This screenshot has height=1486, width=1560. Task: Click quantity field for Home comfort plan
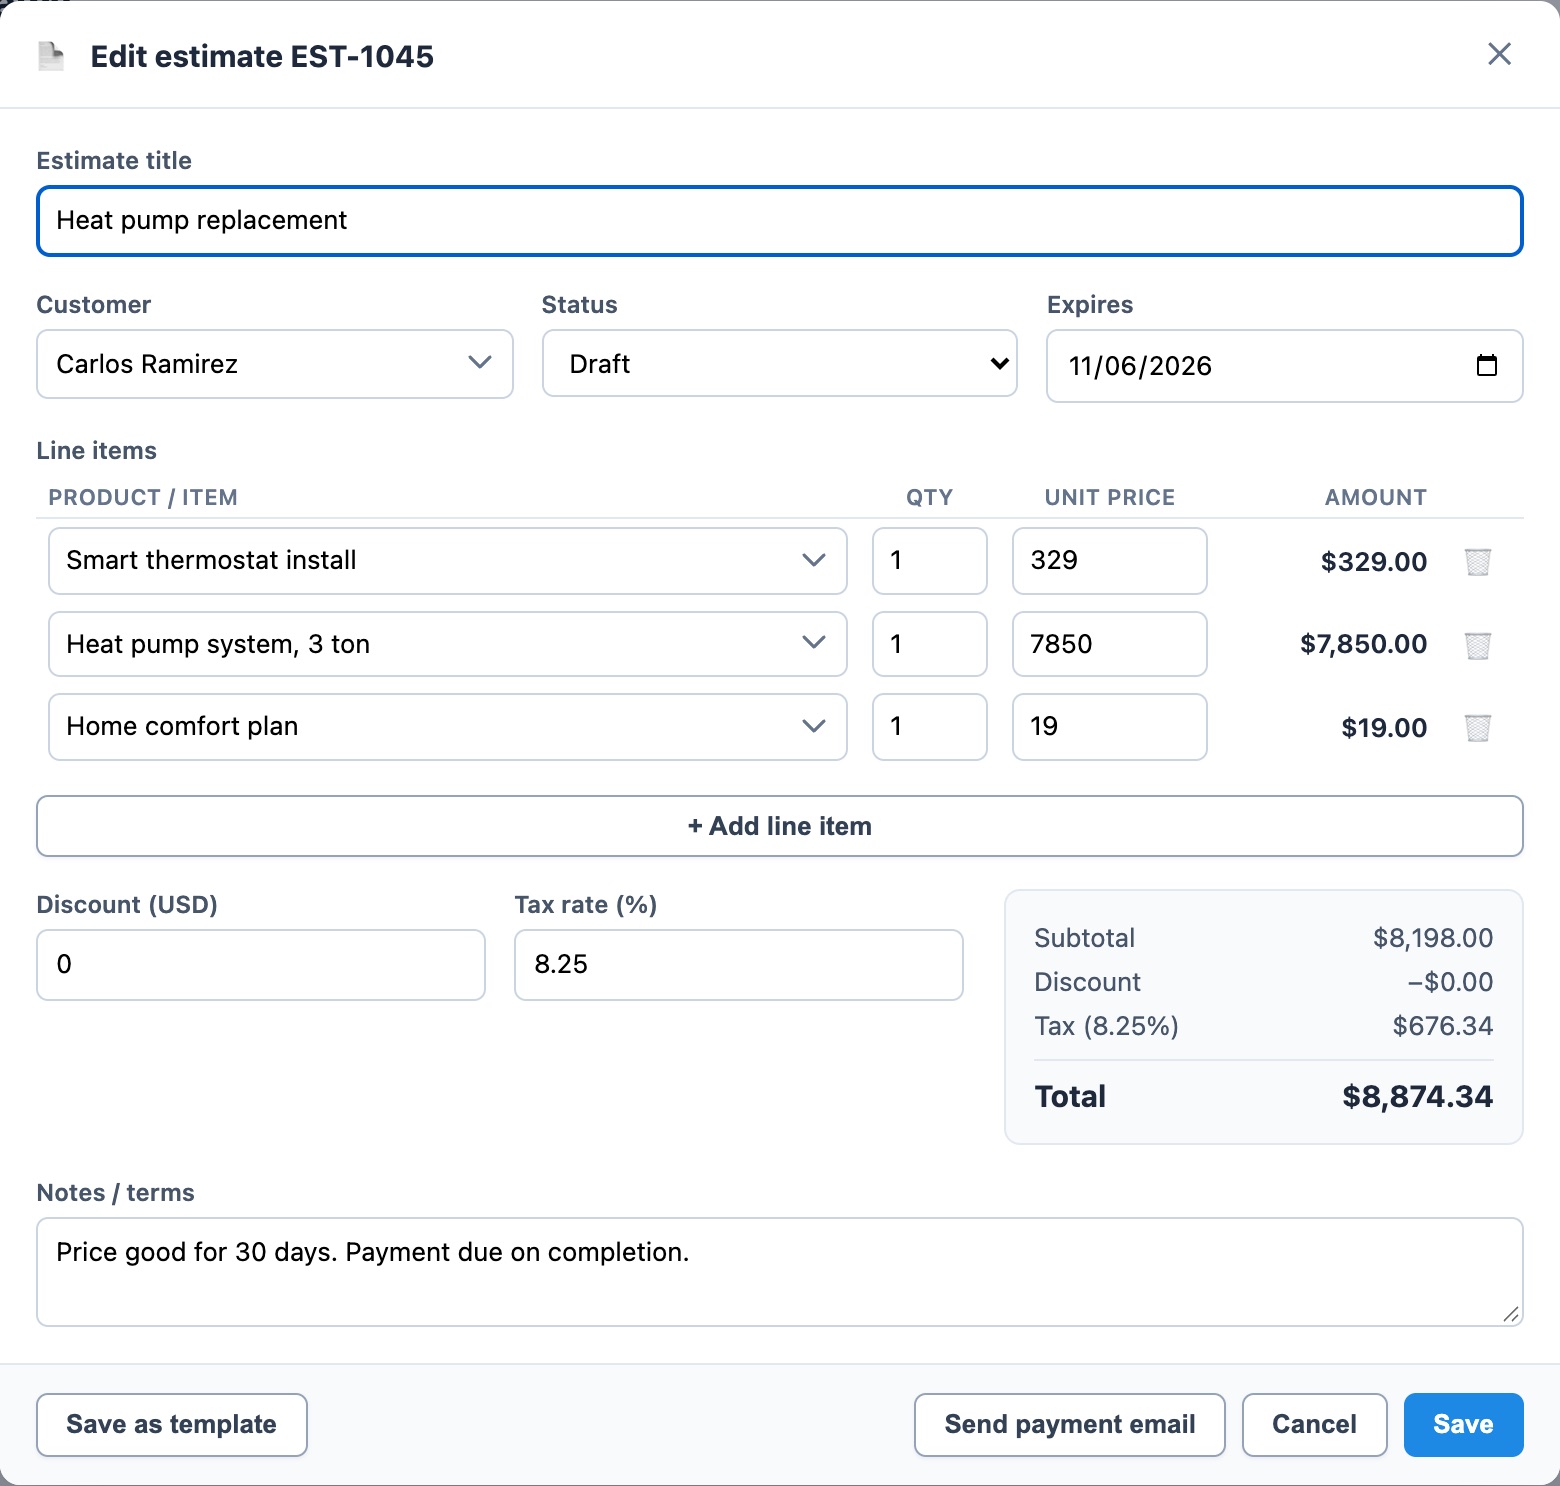tap(930, 727)
